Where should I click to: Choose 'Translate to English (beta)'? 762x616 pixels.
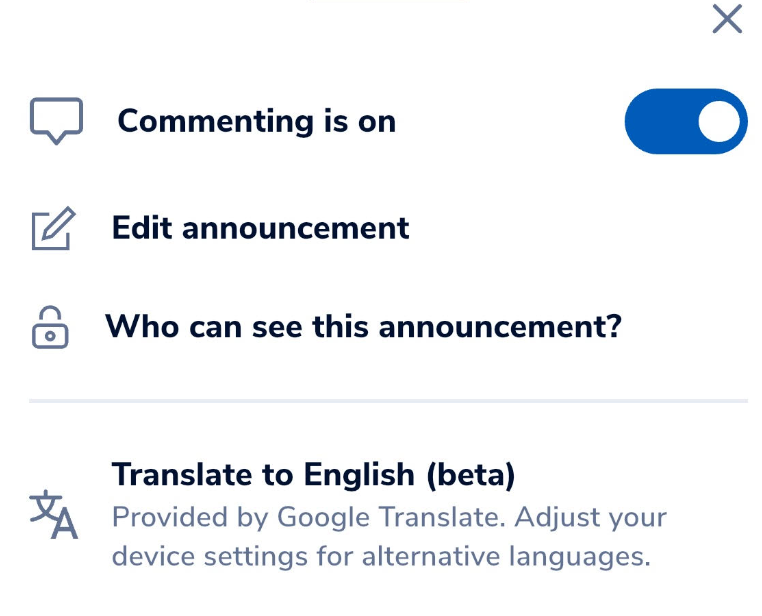point(313,474)
